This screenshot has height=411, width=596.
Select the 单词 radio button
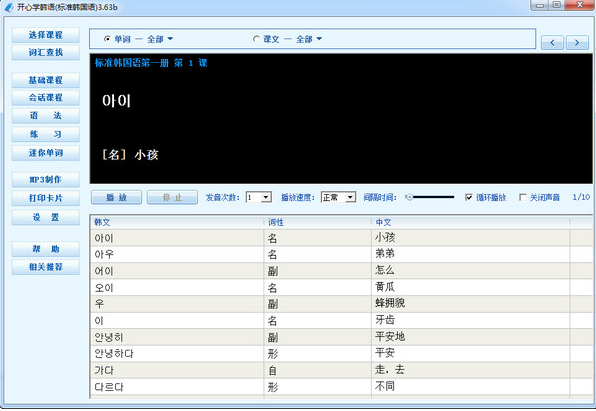click(107, 39)
